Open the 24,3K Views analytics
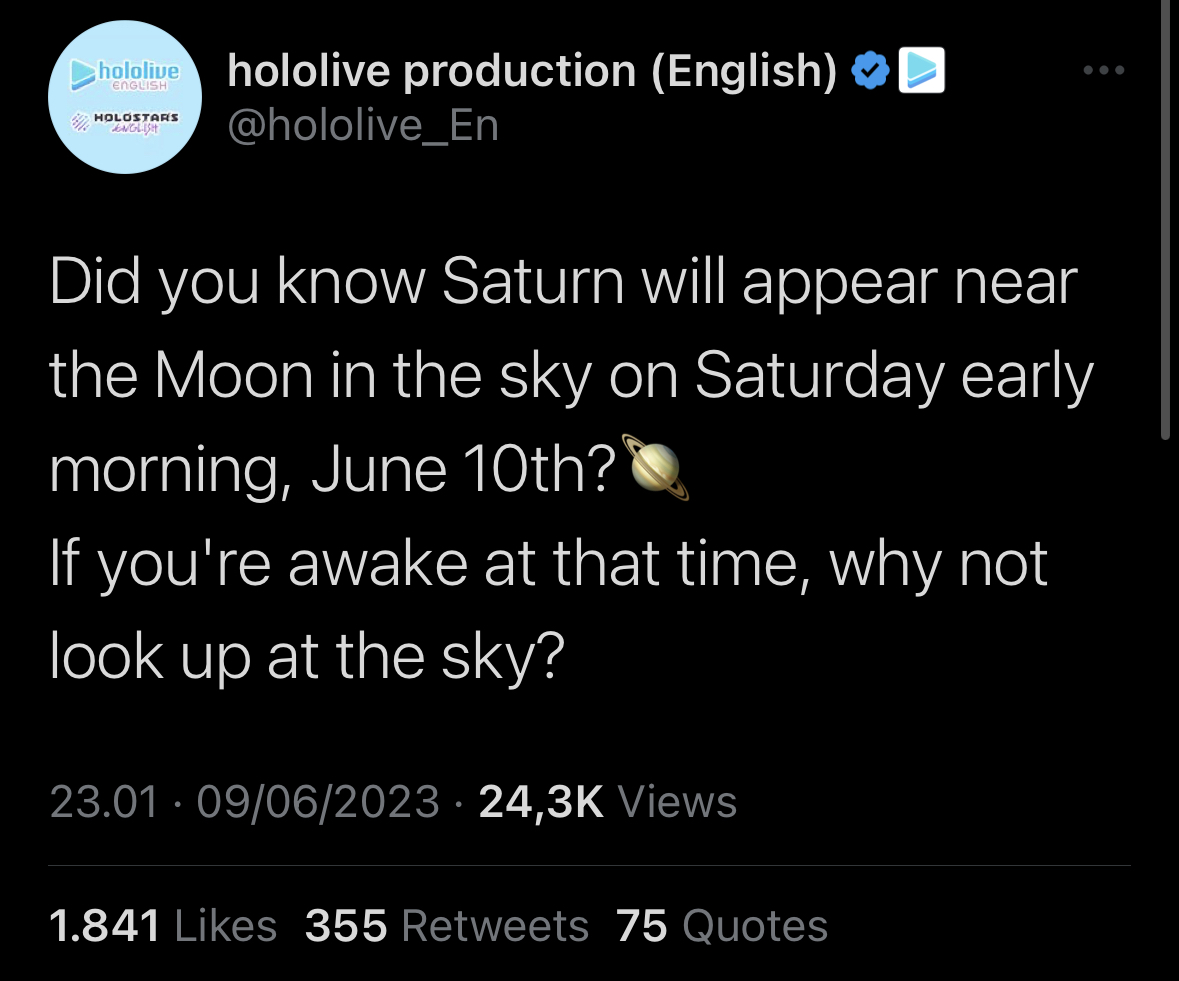Screen dimensions: 1179x981 point(608,802)
